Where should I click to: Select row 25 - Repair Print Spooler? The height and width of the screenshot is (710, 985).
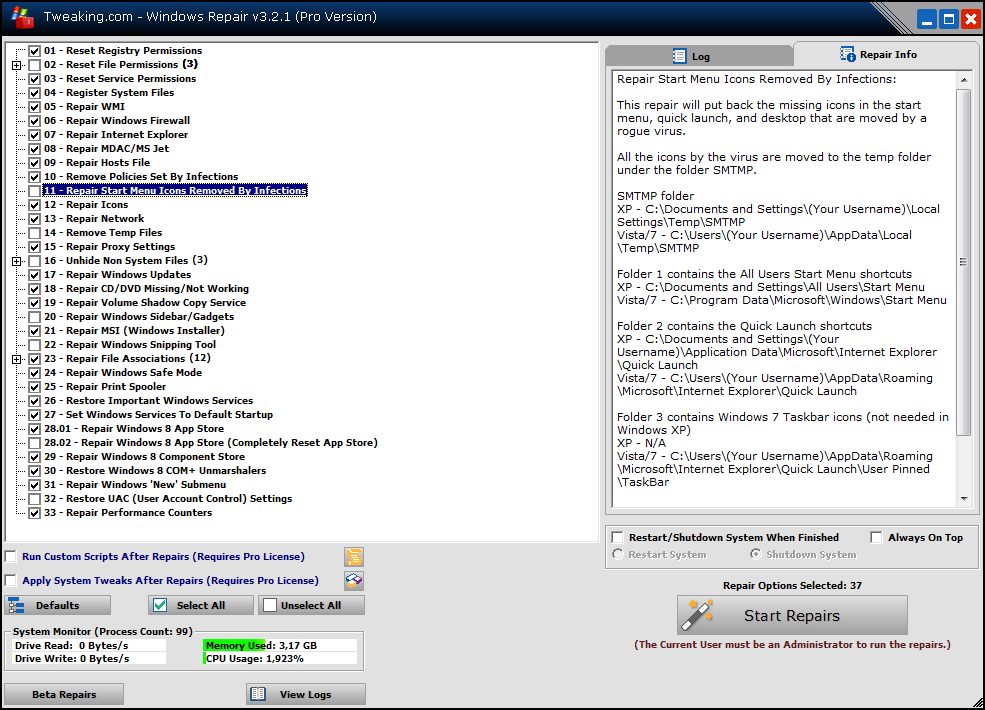coord(105,387)
